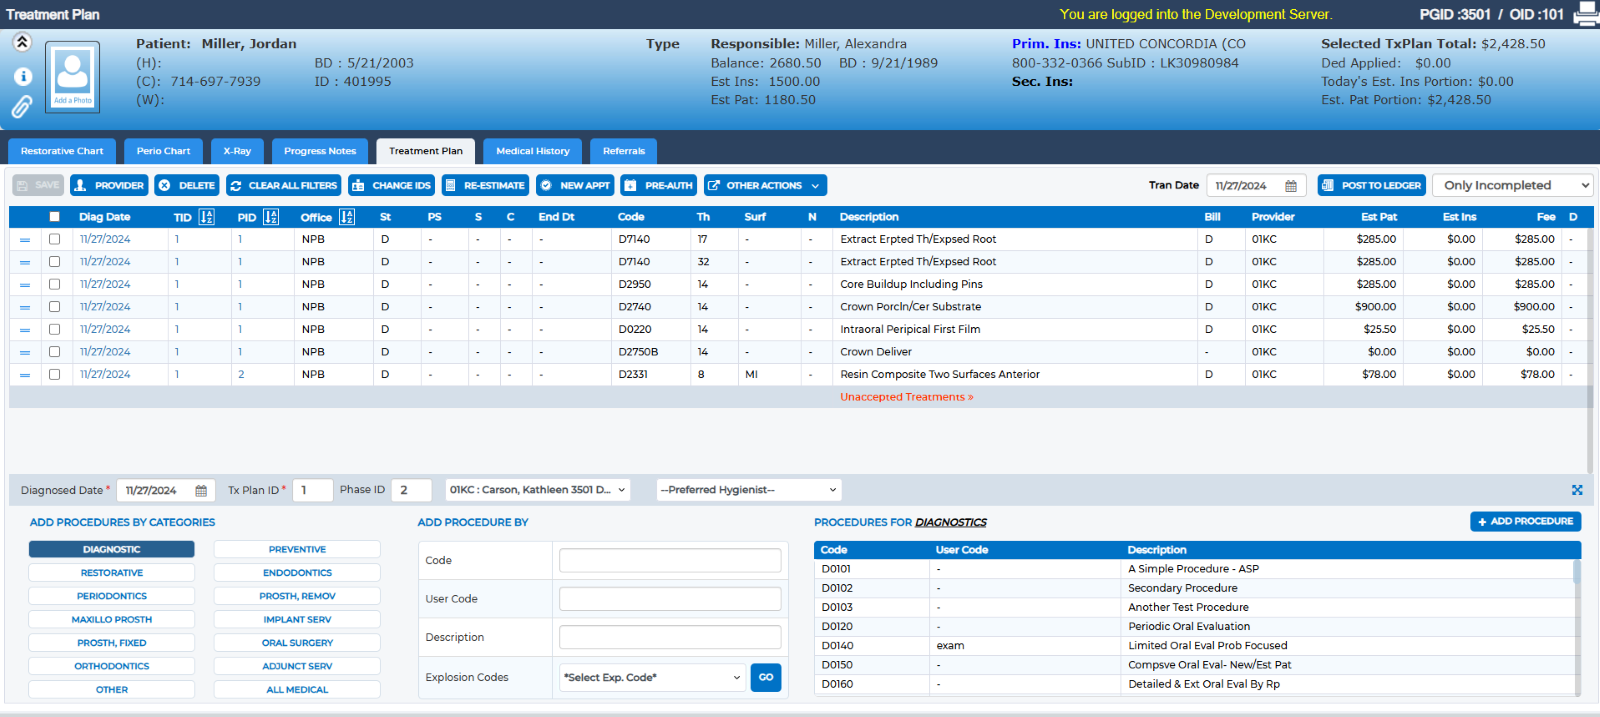The width and height of the screenshot is (1600, 717).
Task: Click New Appt button
Action: 575,185
